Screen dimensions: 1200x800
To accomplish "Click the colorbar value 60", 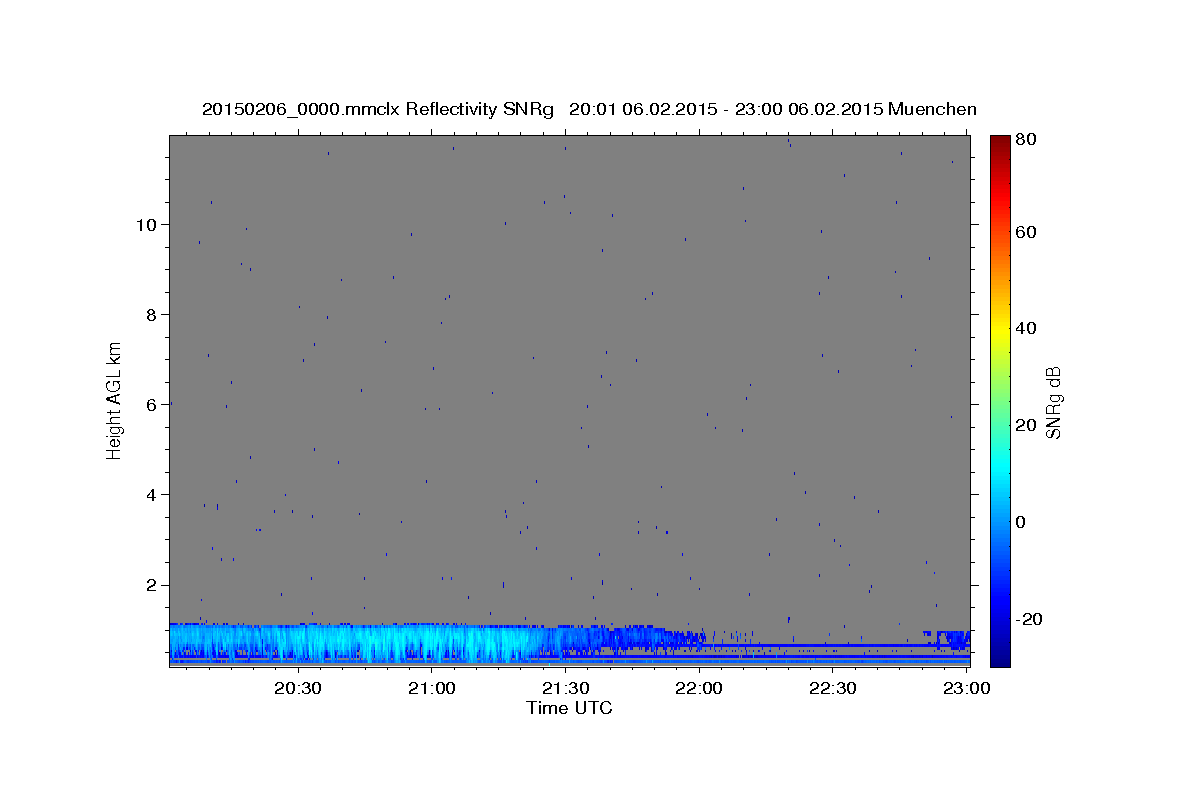I will 1027,231.
